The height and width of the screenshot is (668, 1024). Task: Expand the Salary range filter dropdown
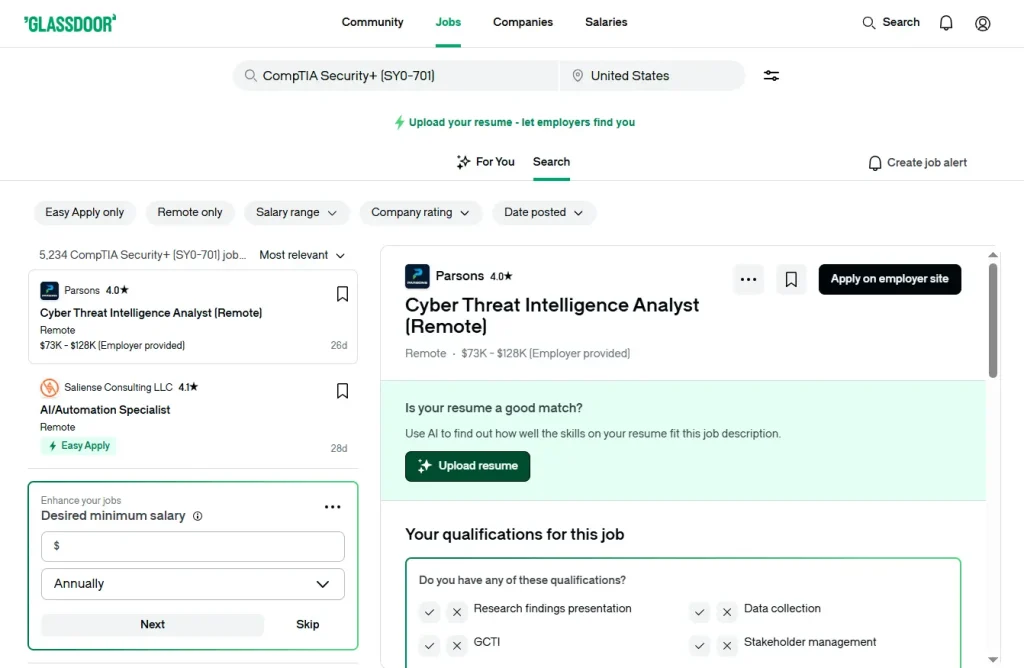(296, 213)
